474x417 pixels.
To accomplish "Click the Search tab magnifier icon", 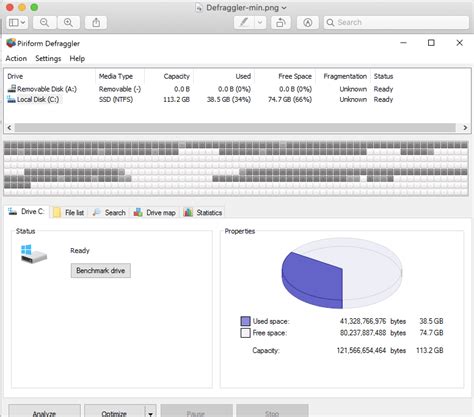I will point(97,212).
